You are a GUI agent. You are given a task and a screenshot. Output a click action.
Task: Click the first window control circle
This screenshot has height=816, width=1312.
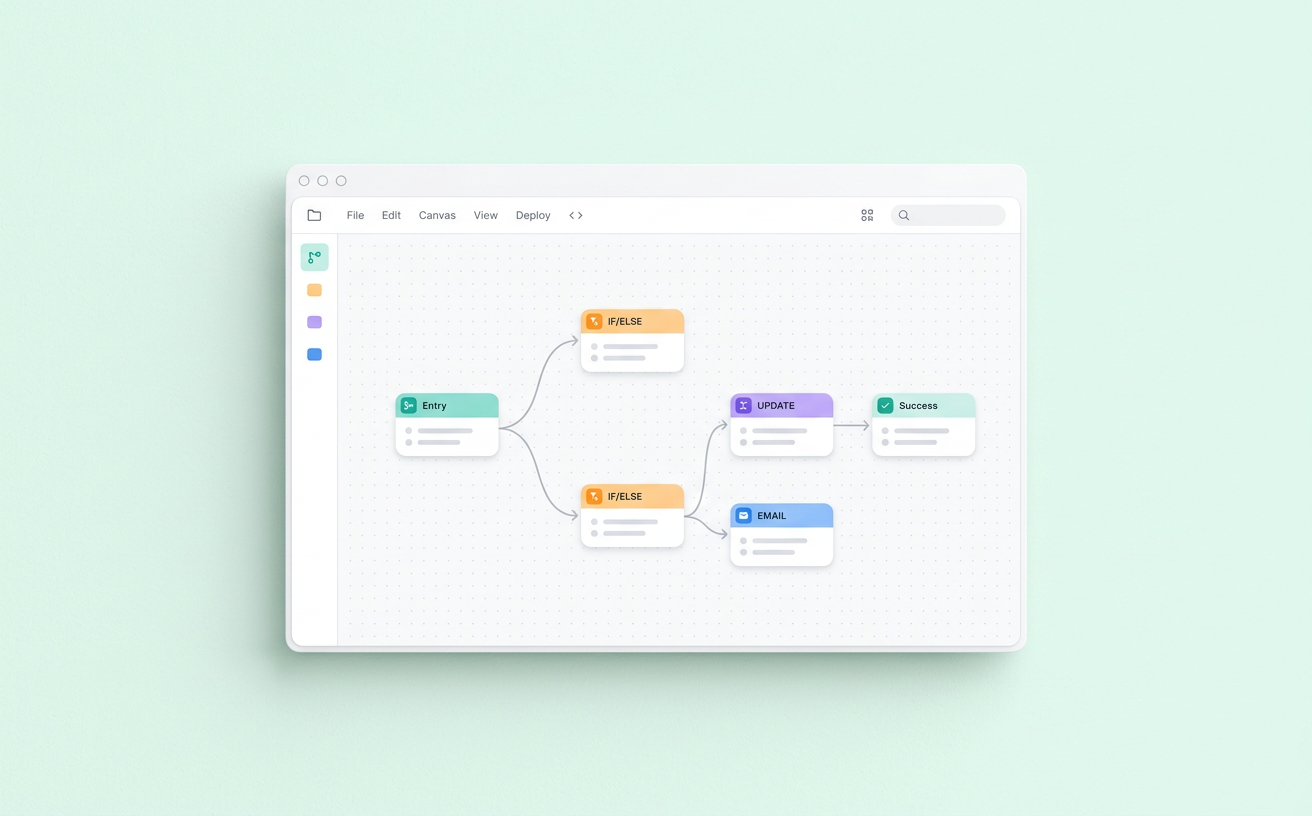click(x=304, y=181)
